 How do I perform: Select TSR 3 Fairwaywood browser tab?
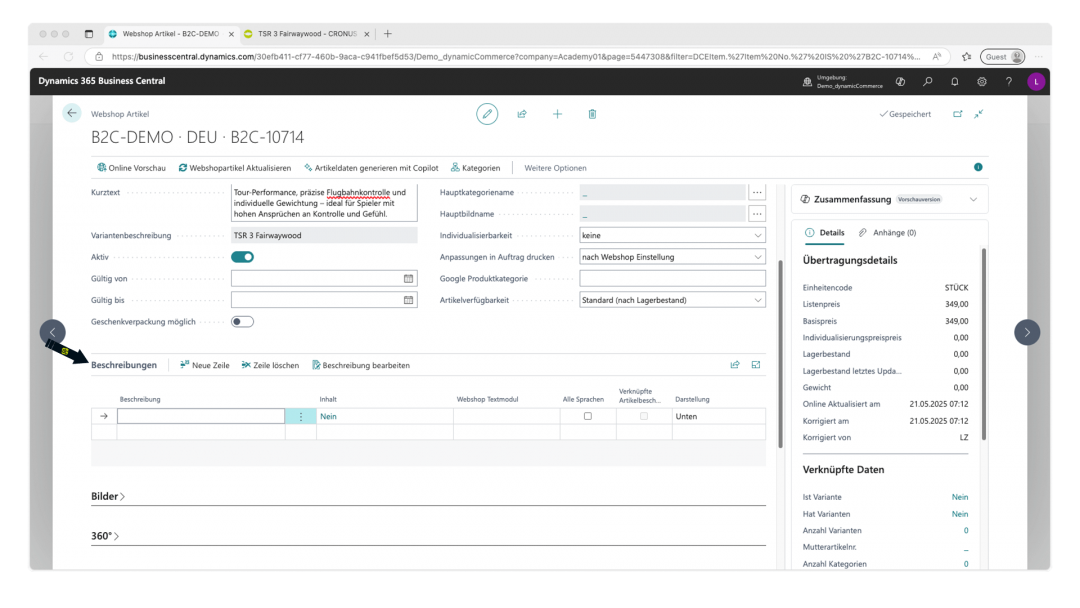pos(307,34)
